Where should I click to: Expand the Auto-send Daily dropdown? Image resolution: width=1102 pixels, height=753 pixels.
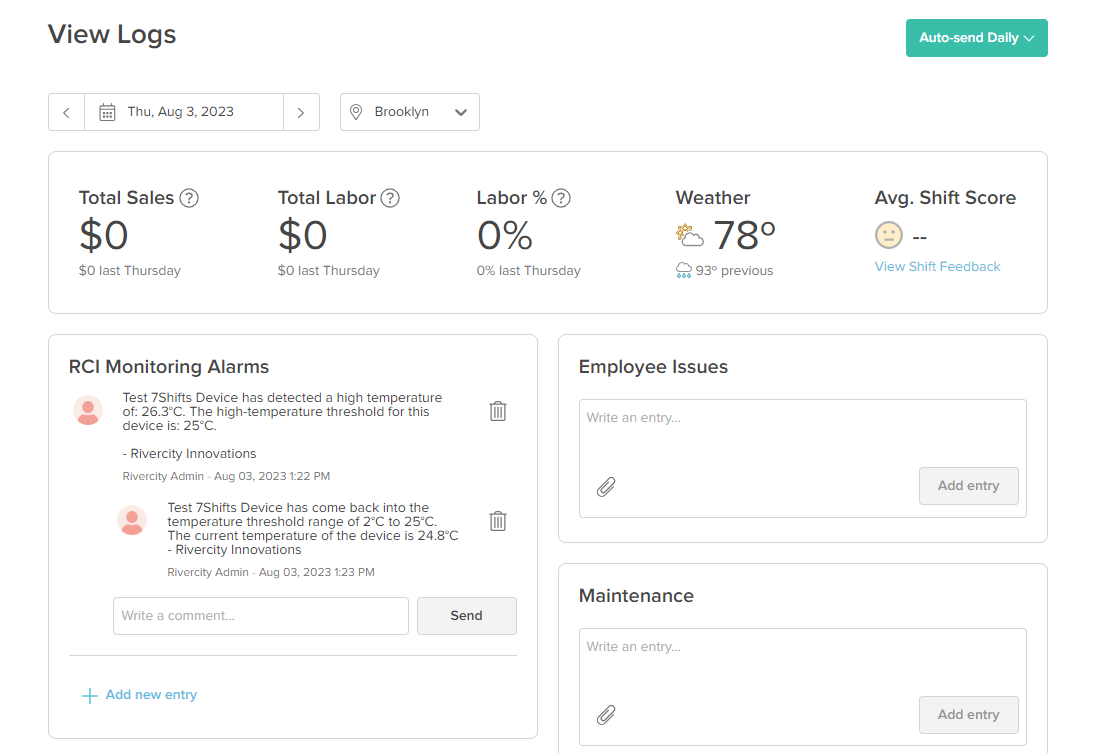[x=976, y=38]
